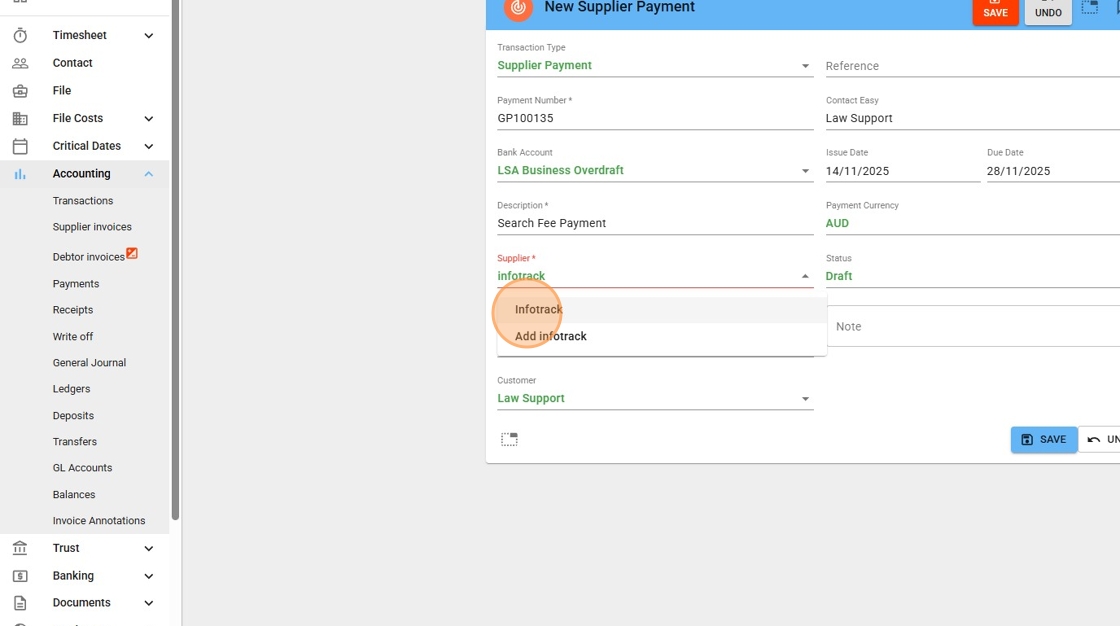Click the Critical Dates calendar icon

(20, 146)
